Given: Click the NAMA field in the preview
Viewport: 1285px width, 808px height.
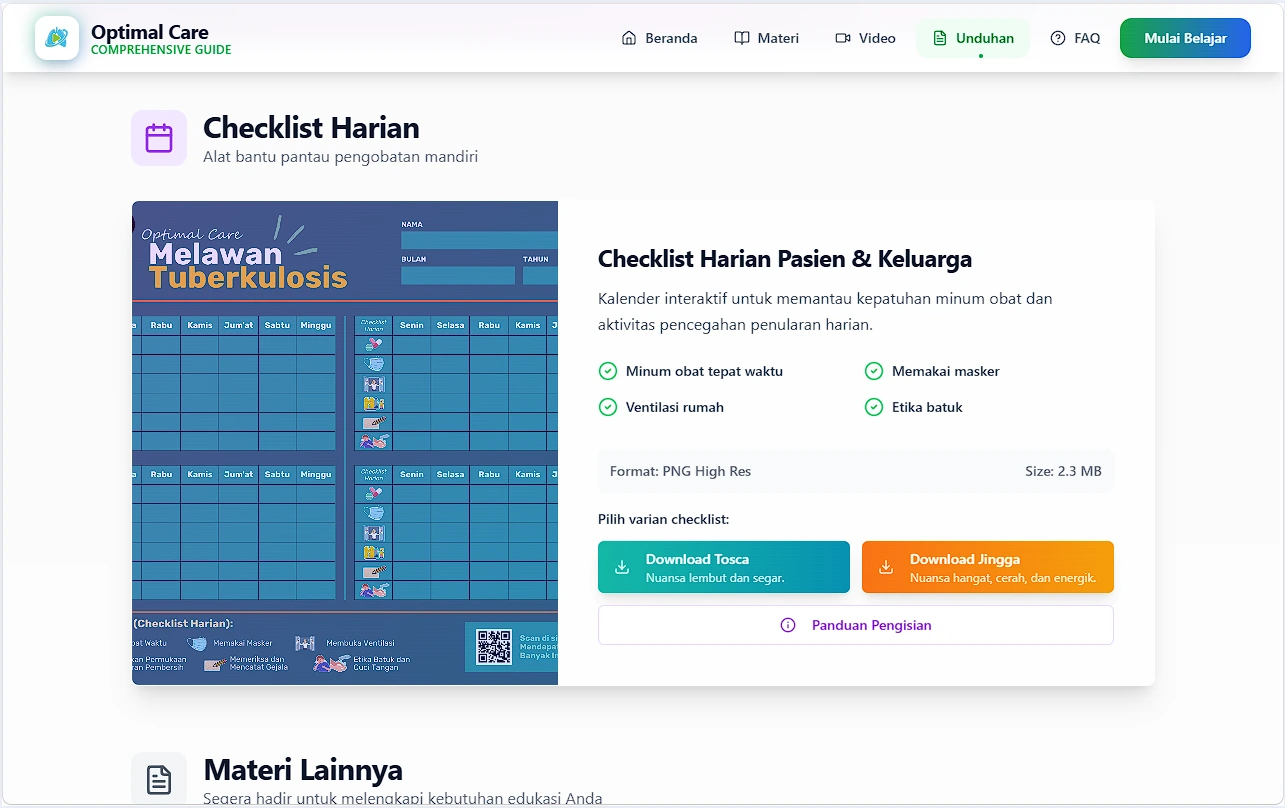Looking at the screenshot, I should [479, 240].
